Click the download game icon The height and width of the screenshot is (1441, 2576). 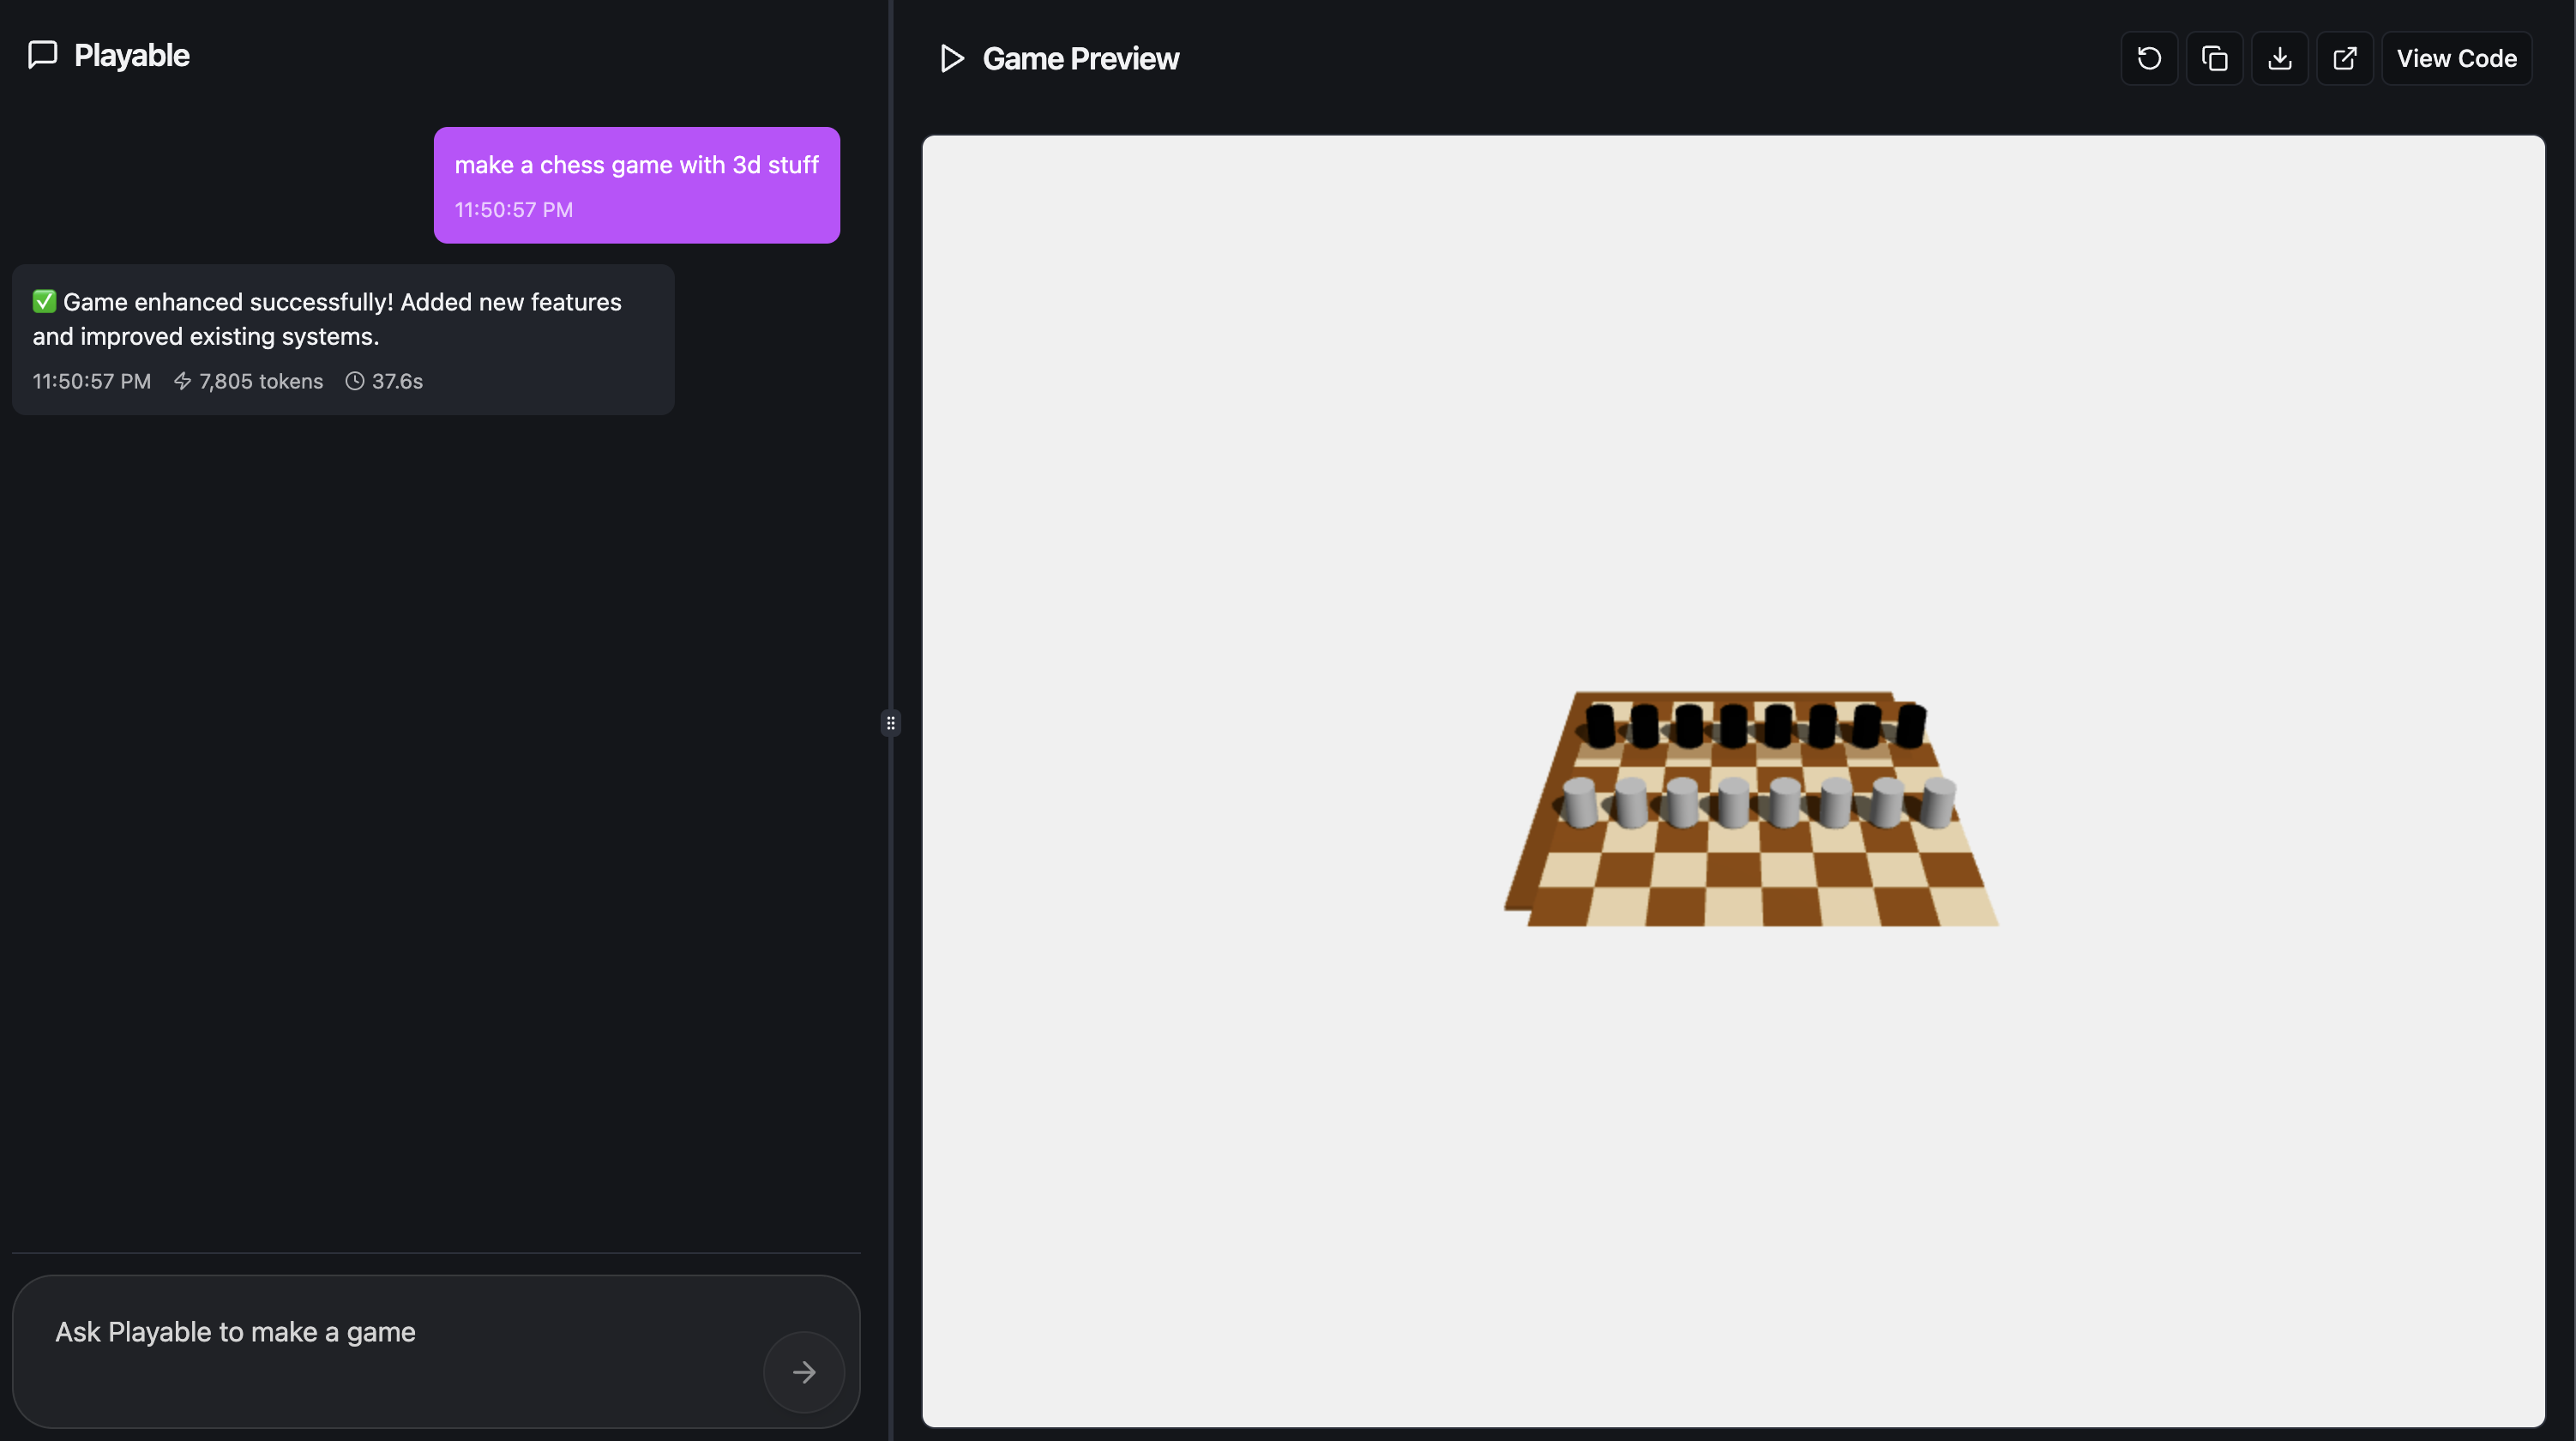[x=2279, y=58]
